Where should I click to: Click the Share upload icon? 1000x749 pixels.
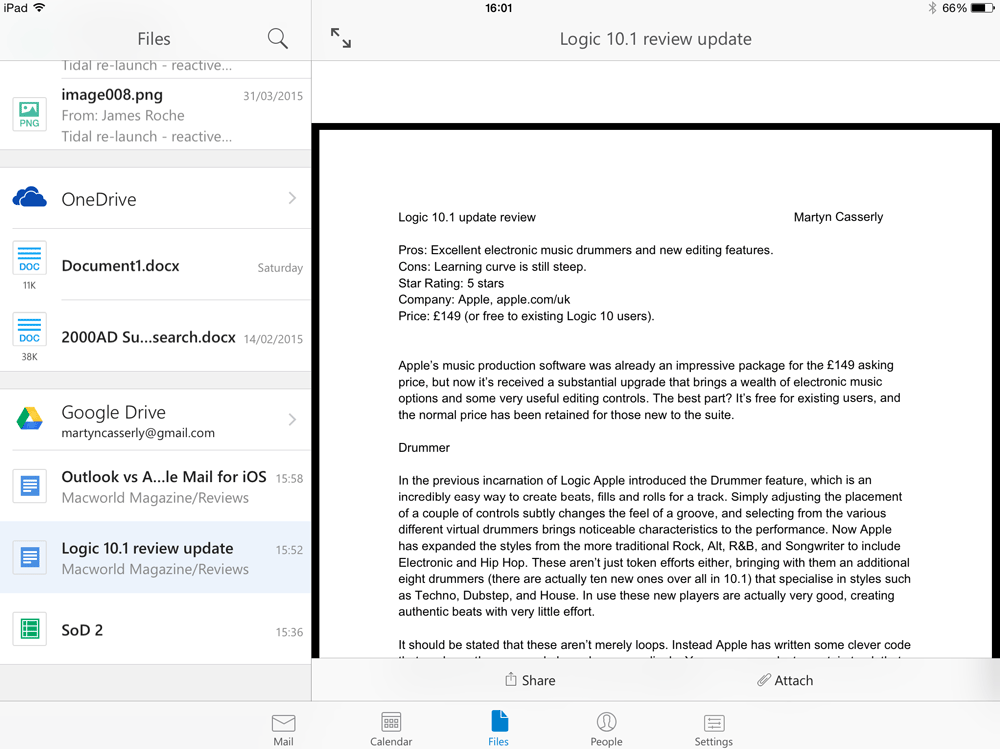(x=510, y=679)
